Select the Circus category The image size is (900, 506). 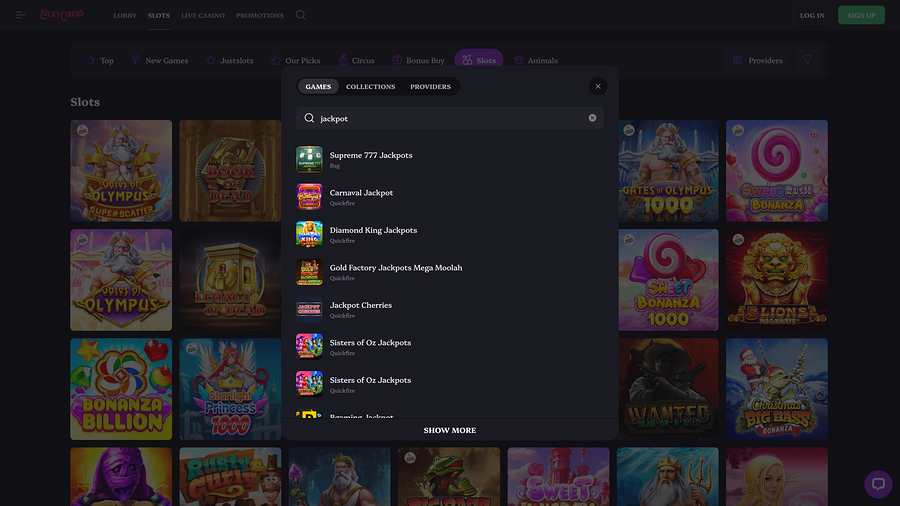pyautogui.click(x=356, y=60)
